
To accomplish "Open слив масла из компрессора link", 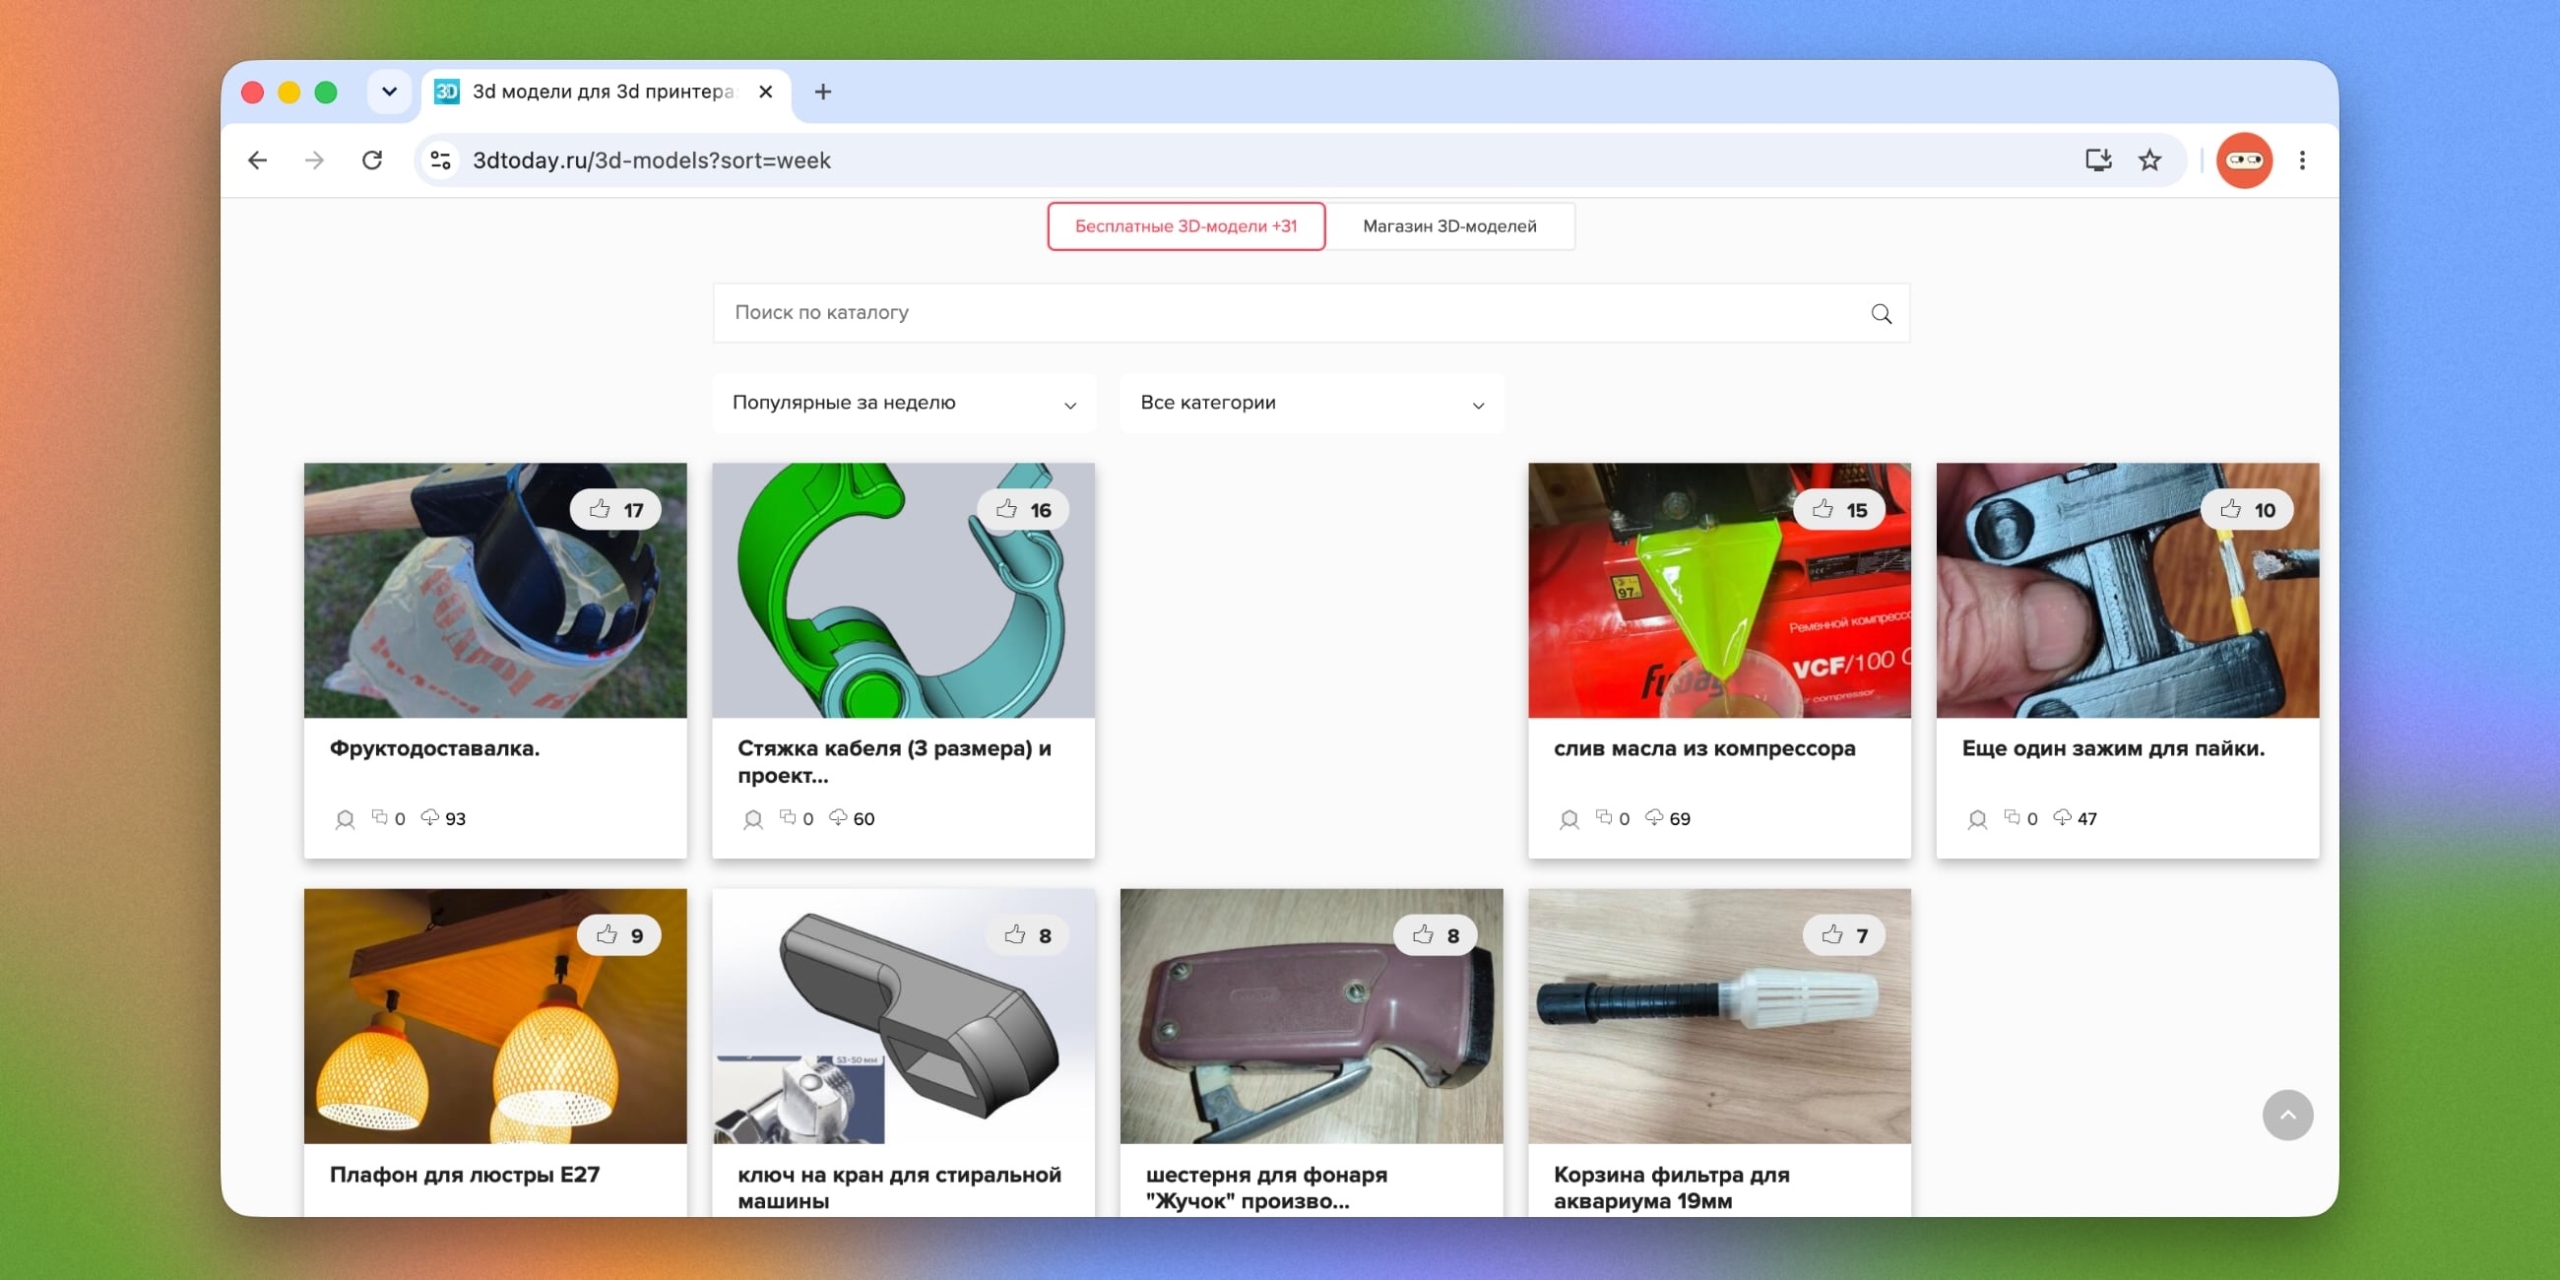I will 1704,748.
